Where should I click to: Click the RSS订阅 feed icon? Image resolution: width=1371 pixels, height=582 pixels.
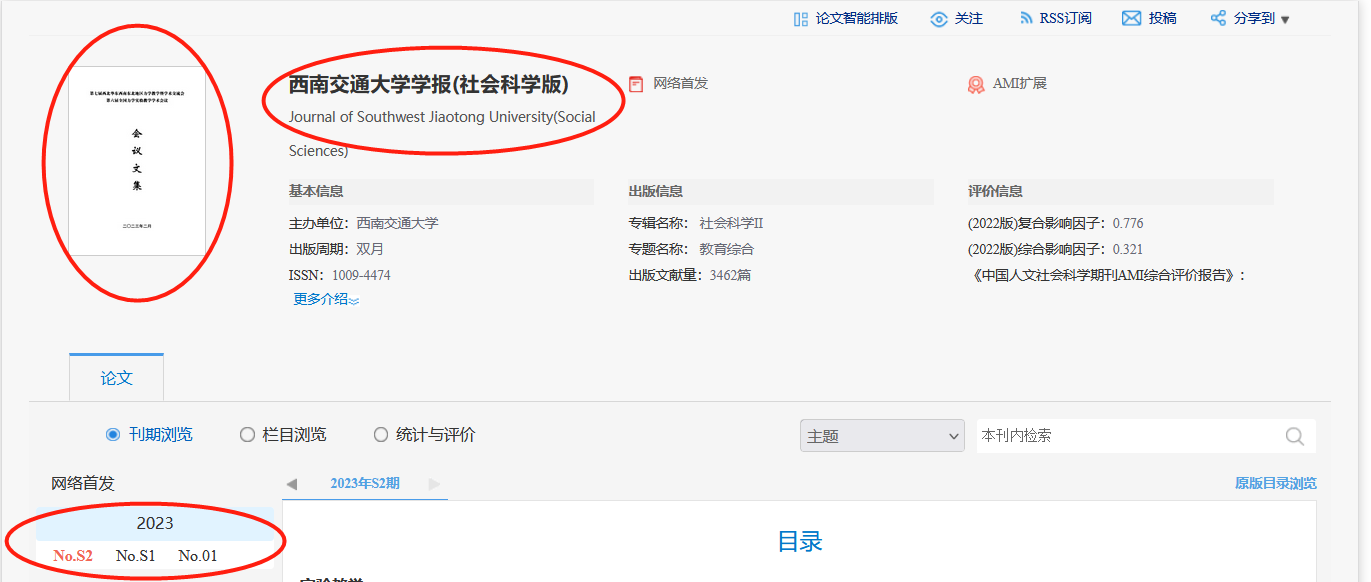point(1026,19)
